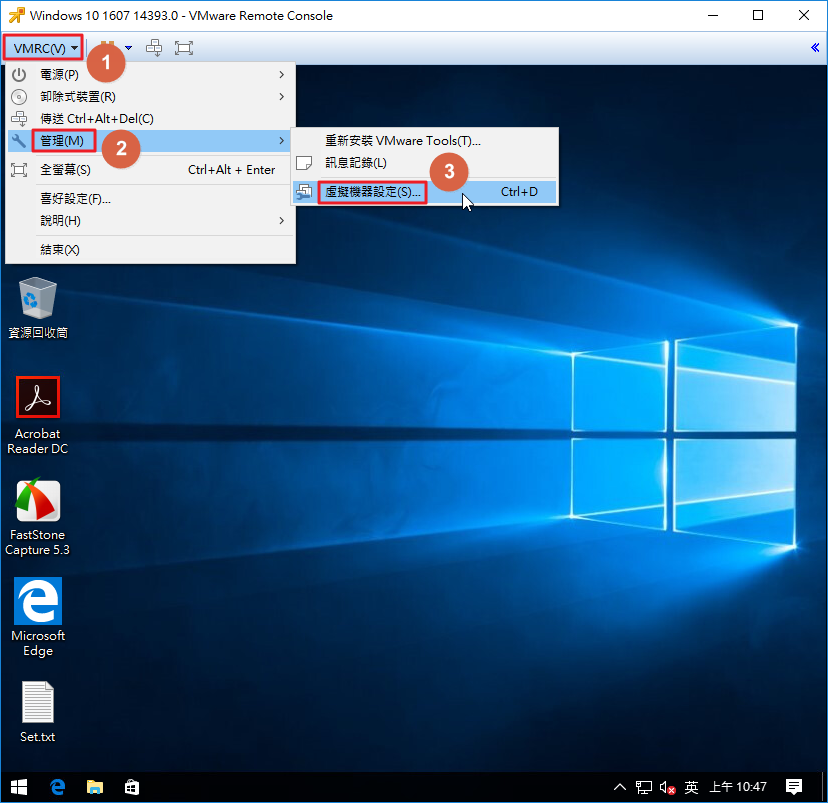Click Send Ctrl+Alt+Del icon in VMRC menu
This screenshot has height=803, width=828.
19,119
